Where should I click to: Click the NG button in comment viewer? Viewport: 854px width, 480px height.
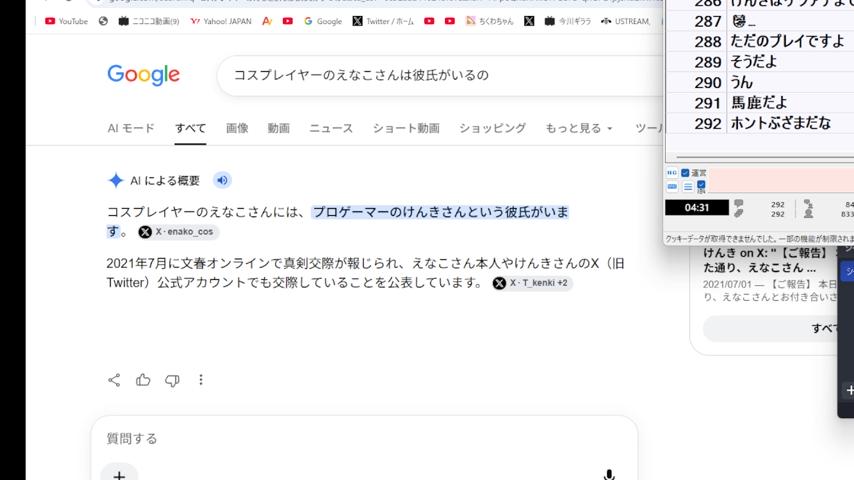(672, 173)
